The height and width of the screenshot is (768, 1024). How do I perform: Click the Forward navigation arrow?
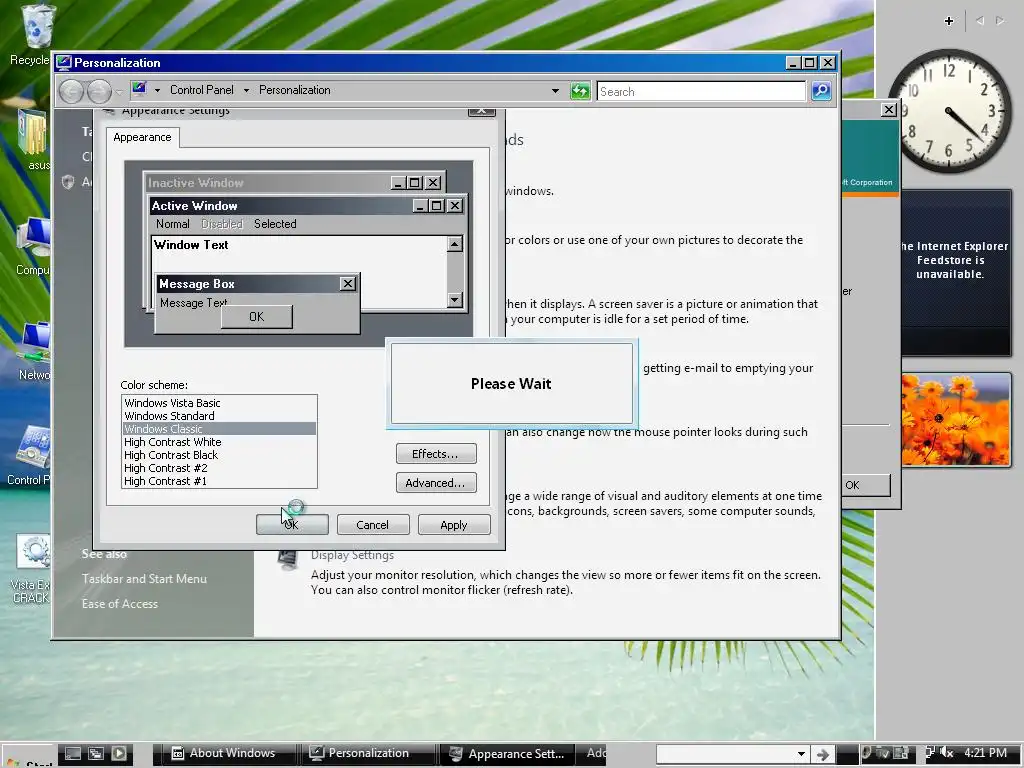click(x=99, y=91)
